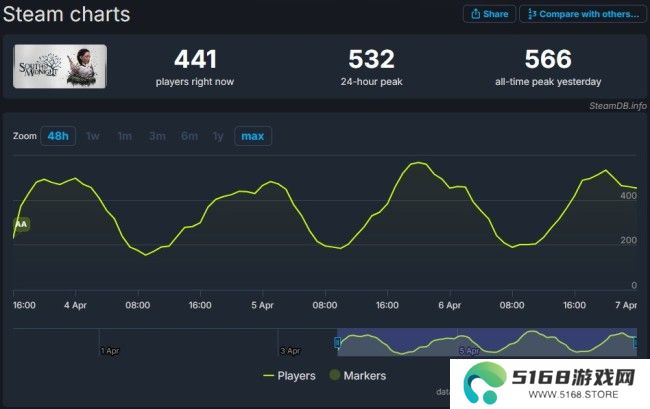Click the 7 Apr axis label
The height and width of the screenshot is (409, 650).
point(626,305)
